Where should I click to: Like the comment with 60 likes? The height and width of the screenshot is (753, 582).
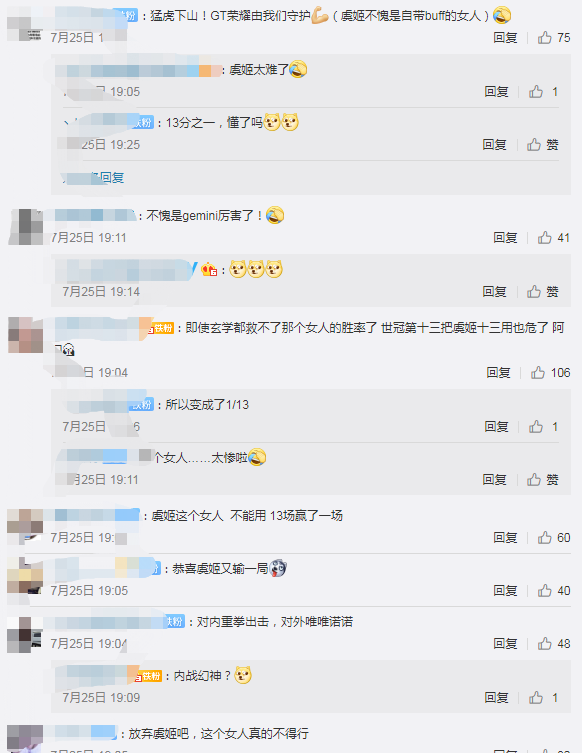pyautogui.click(x=545, y=537)
